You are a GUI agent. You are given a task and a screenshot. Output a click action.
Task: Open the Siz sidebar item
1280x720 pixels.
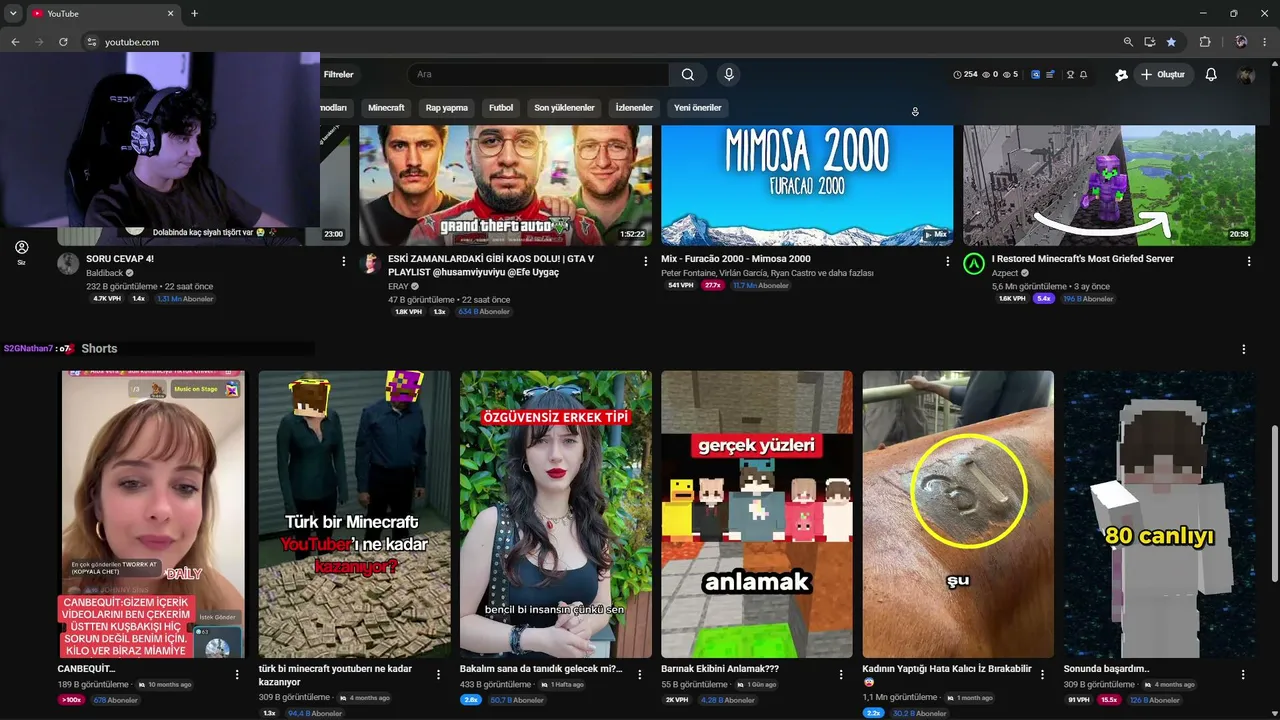21,252
